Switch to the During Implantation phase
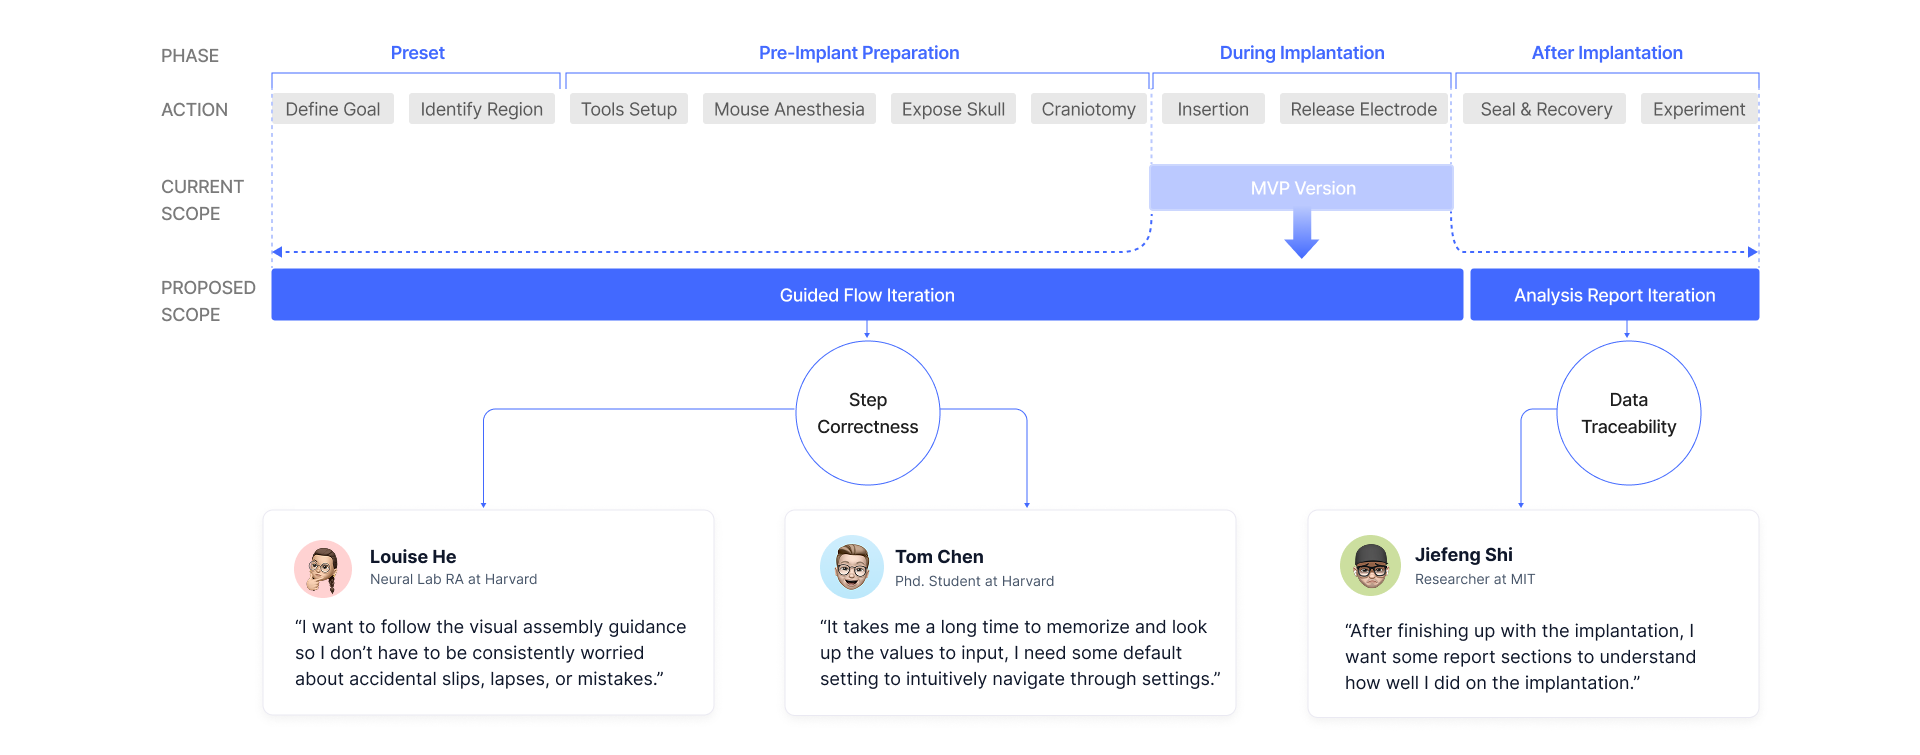 (1301, 53)
